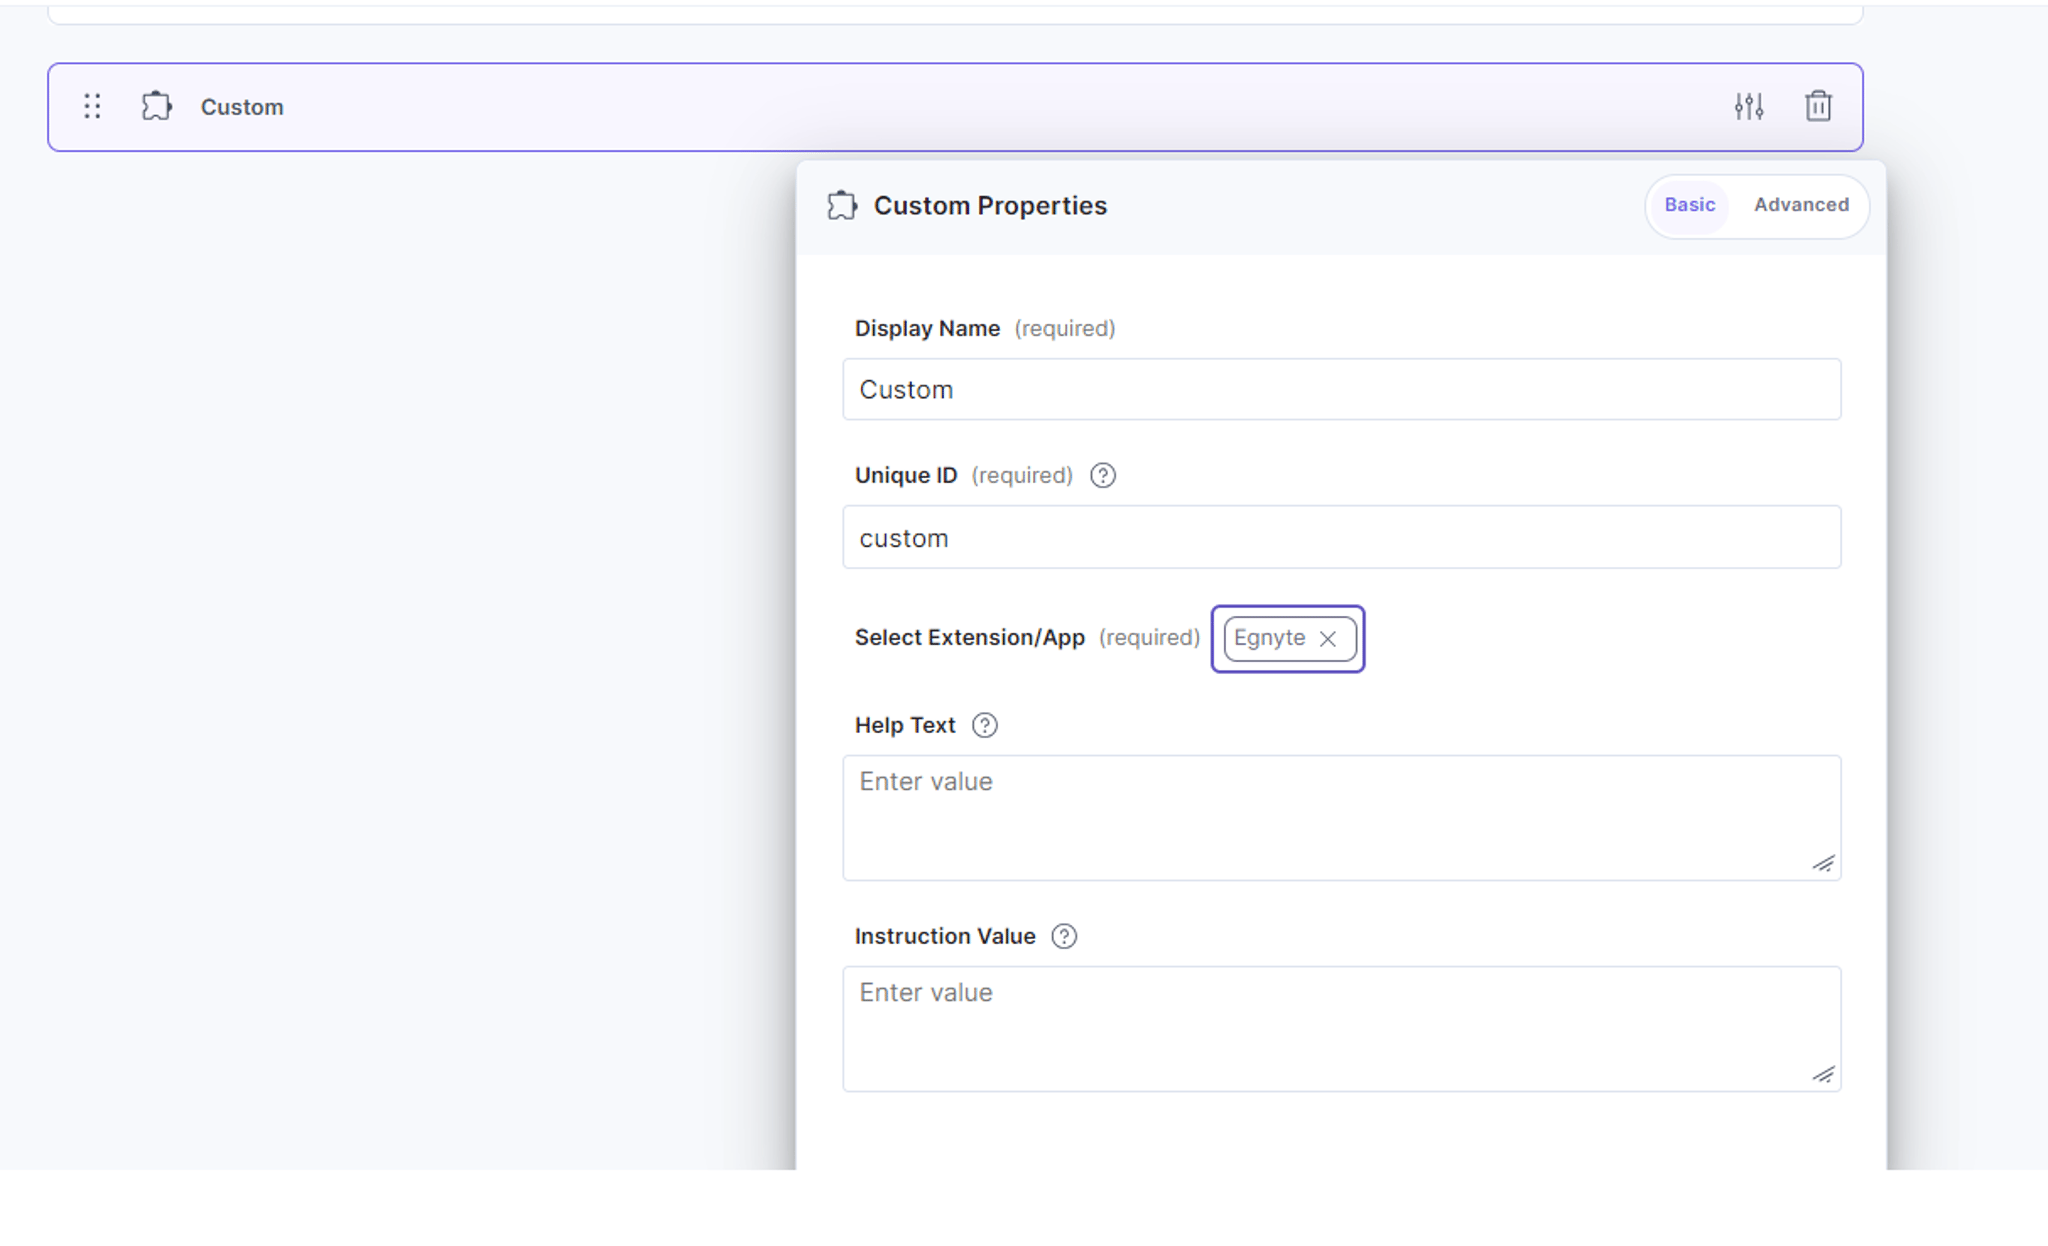Image resolution: width=2048 pixels, height=1246 pixels.
Task: Click into the Help Text textarea
Action: pyautogui.click(x=1341, y=818)
